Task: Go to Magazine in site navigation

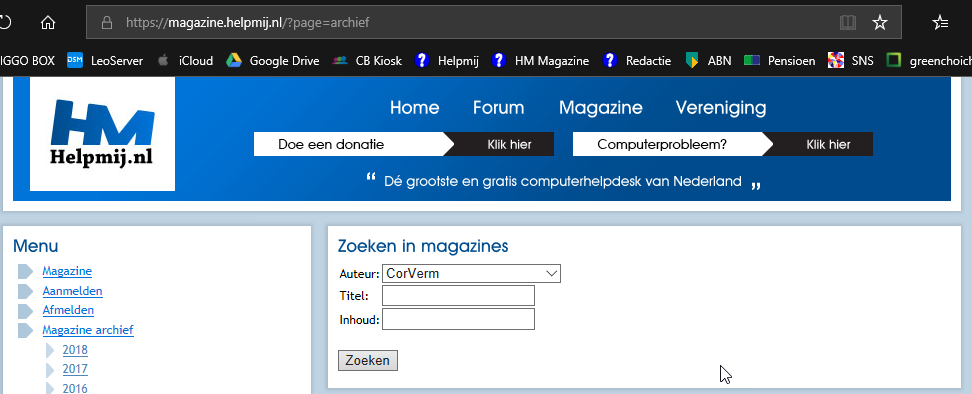Action: [601, 108]
